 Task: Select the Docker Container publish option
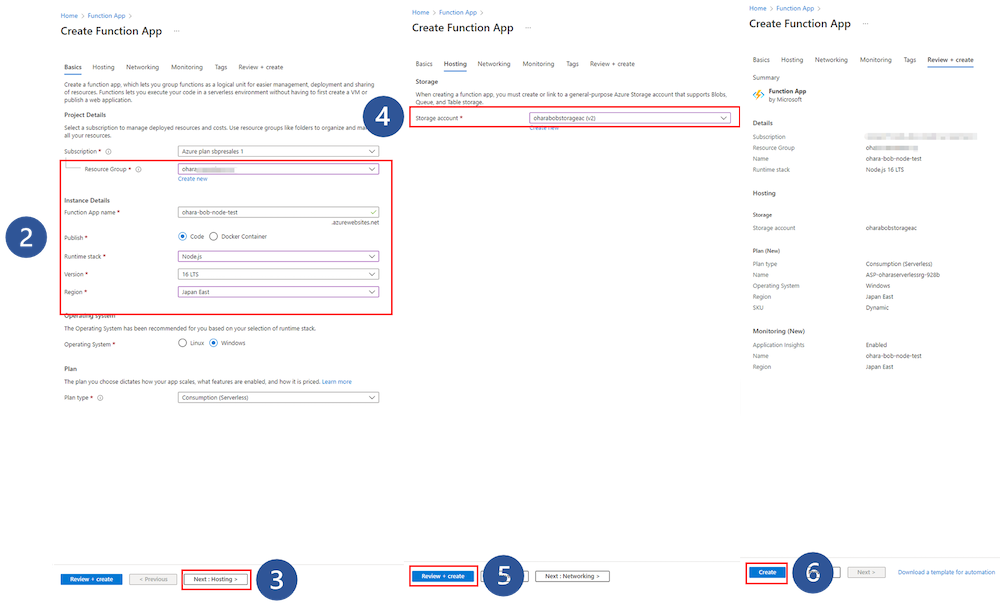click(214, 237)
